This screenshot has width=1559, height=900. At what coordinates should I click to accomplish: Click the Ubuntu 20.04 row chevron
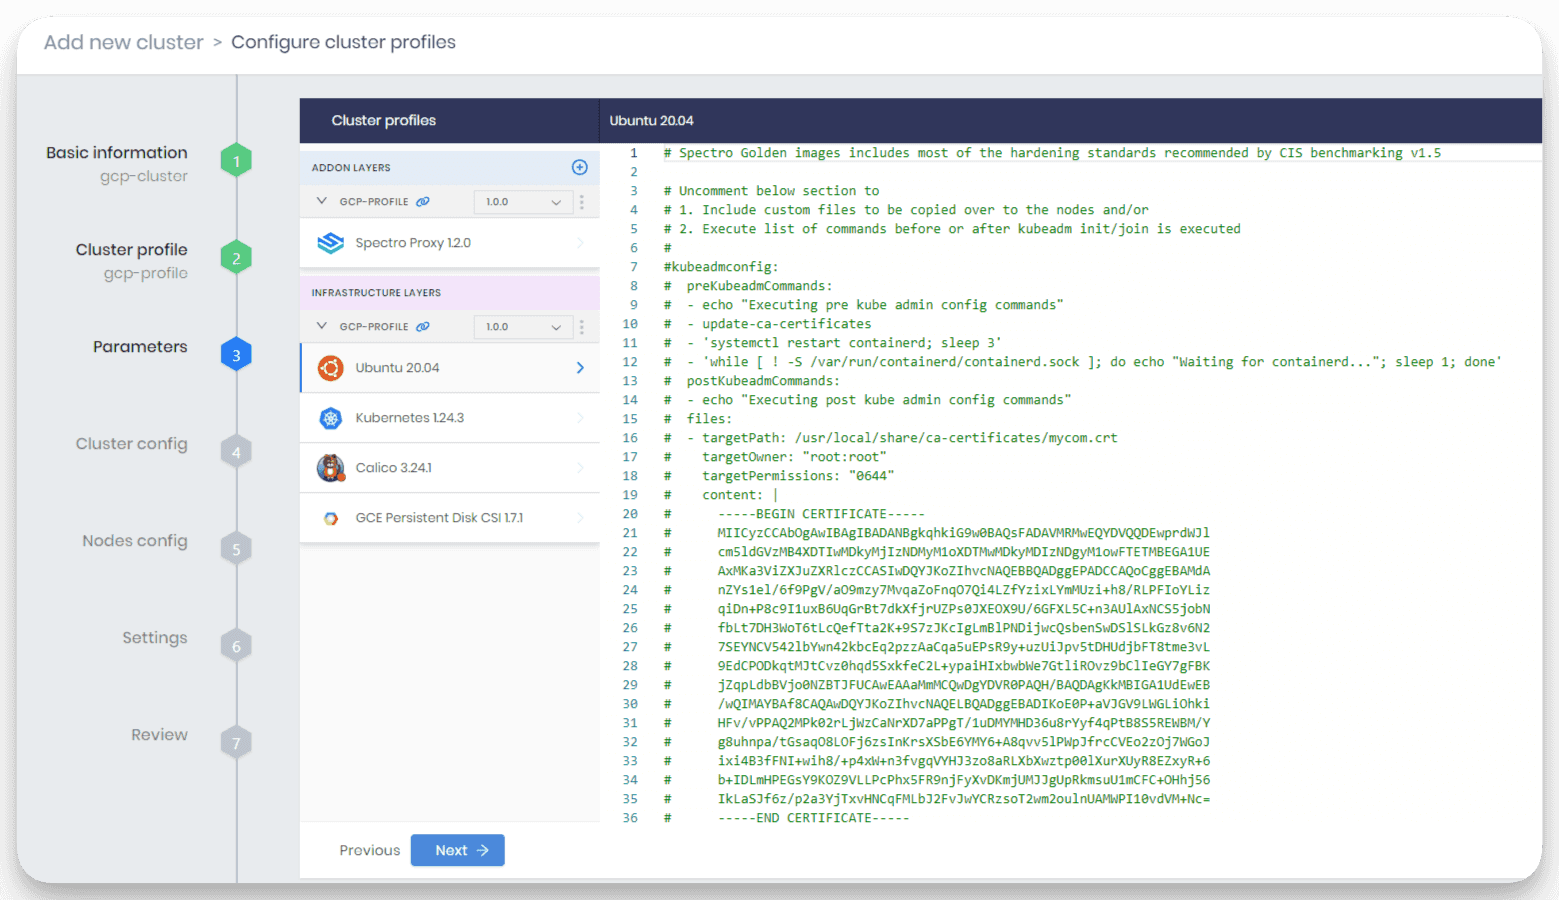point(580,368)
